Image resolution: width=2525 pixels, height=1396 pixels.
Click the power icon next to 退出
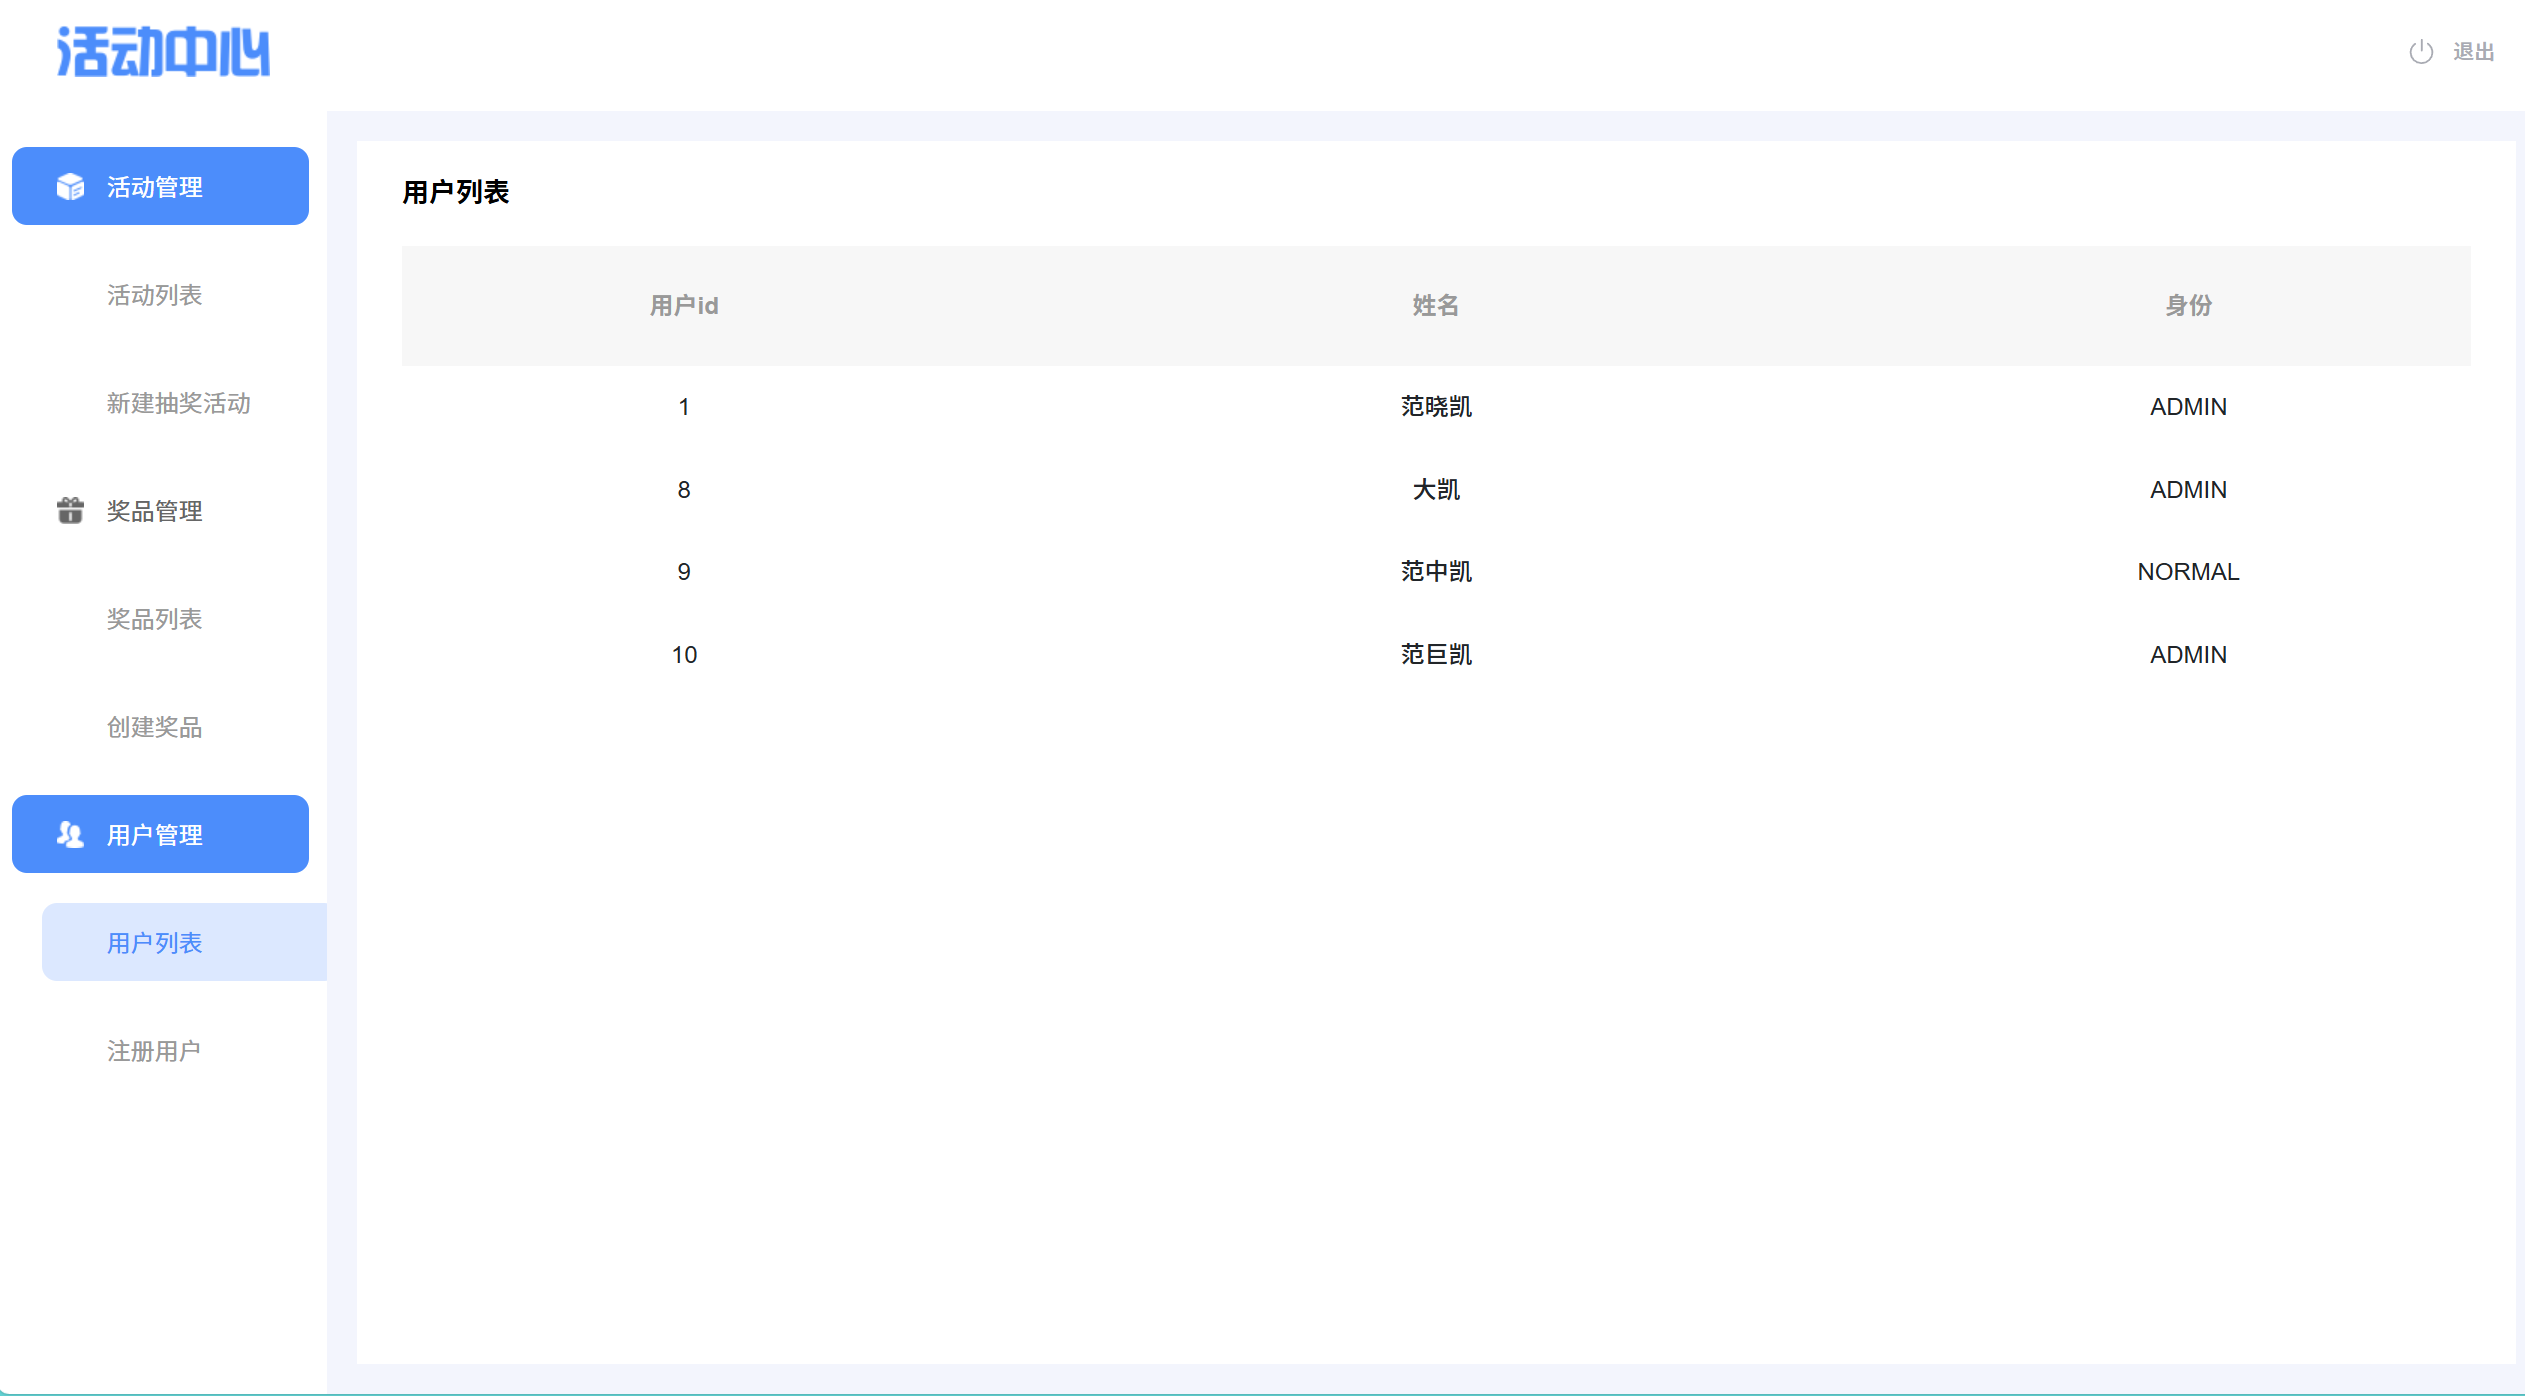click(2421, 52)
